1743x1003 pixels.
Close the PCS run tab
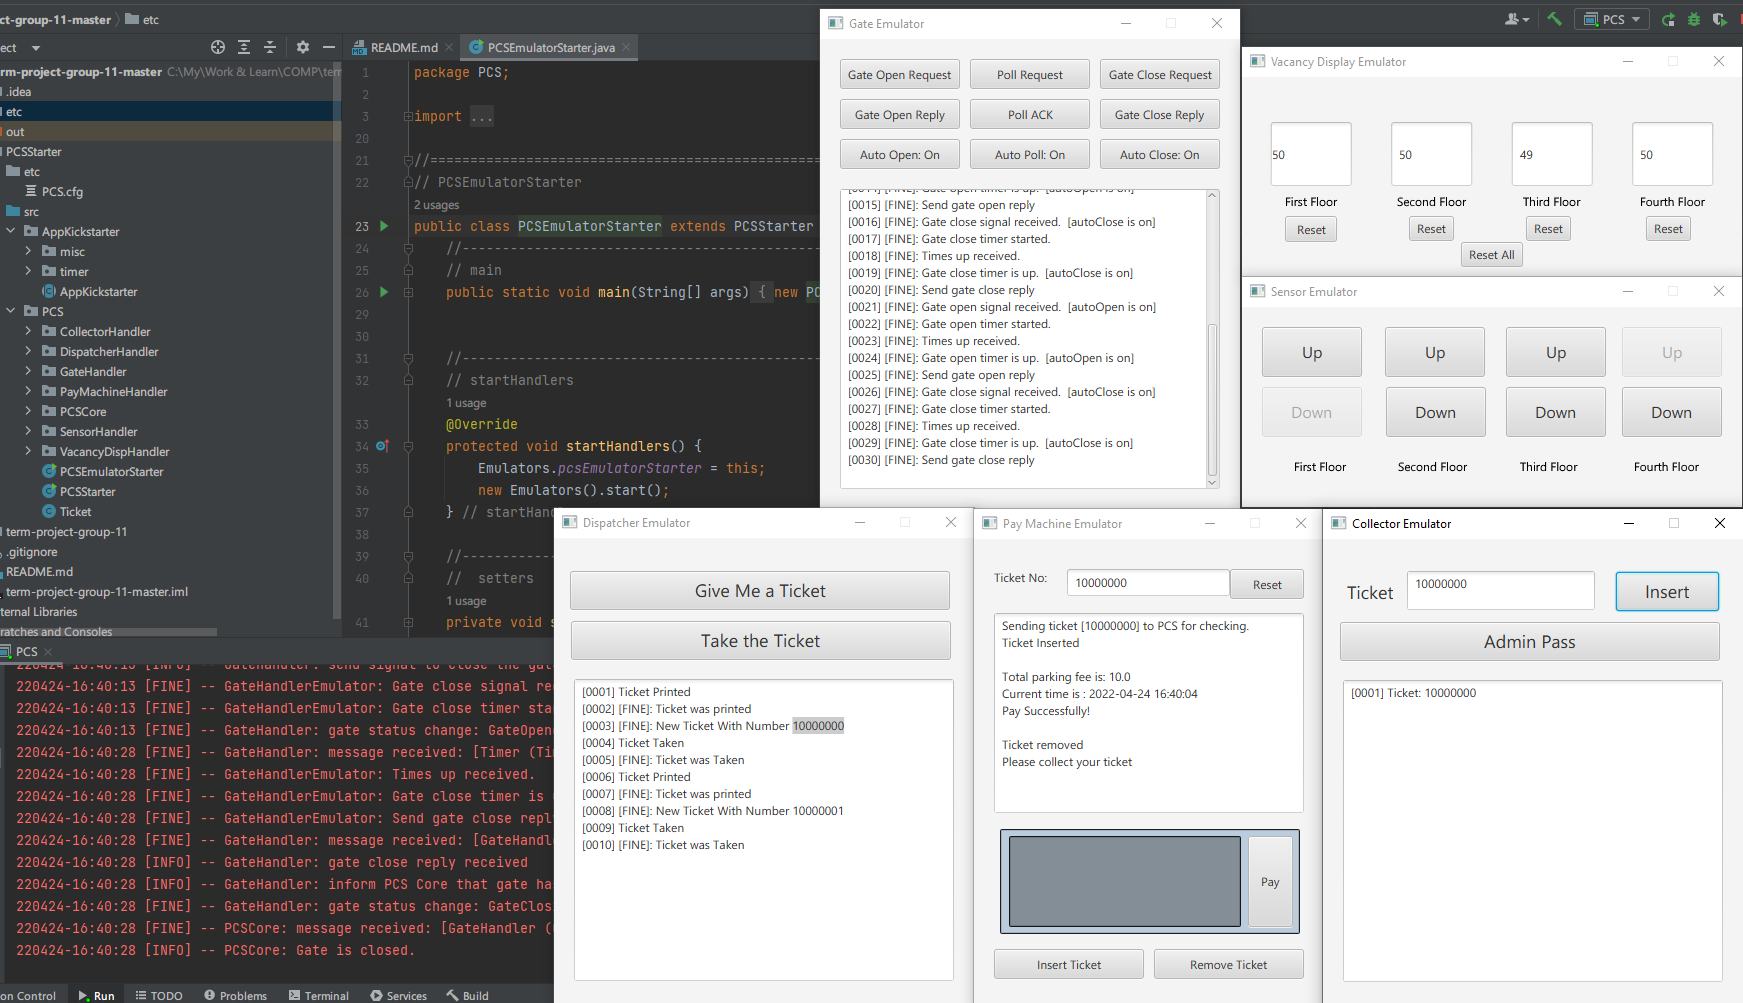point(47,651)
